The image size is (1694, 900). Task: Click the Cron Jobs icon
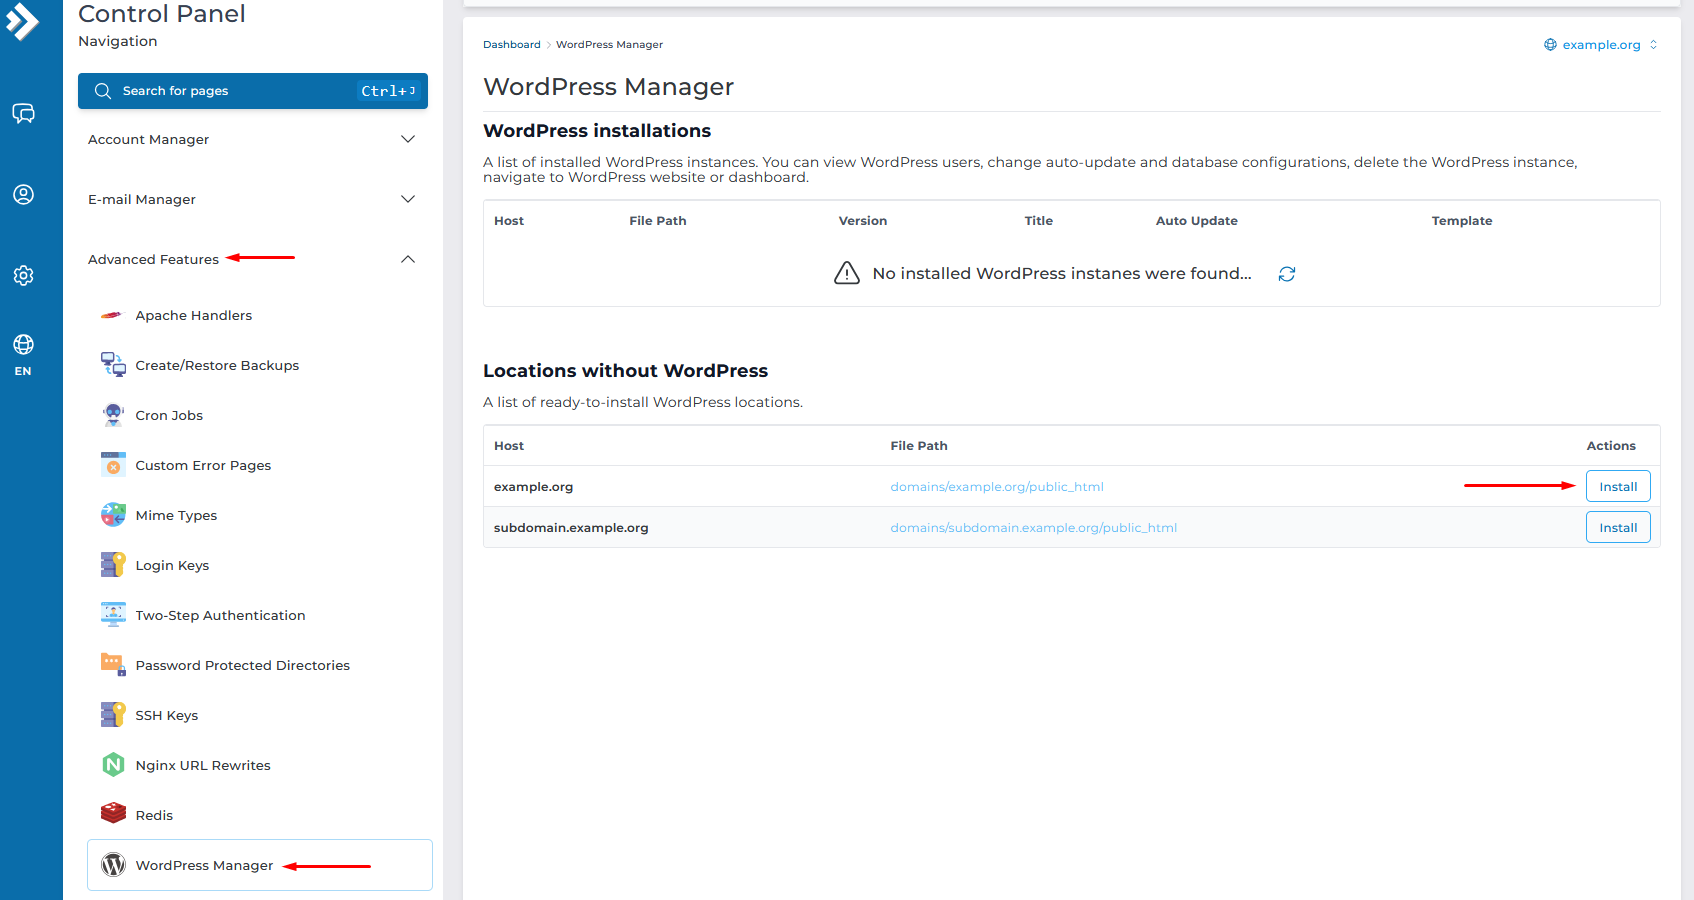point(113,415)
